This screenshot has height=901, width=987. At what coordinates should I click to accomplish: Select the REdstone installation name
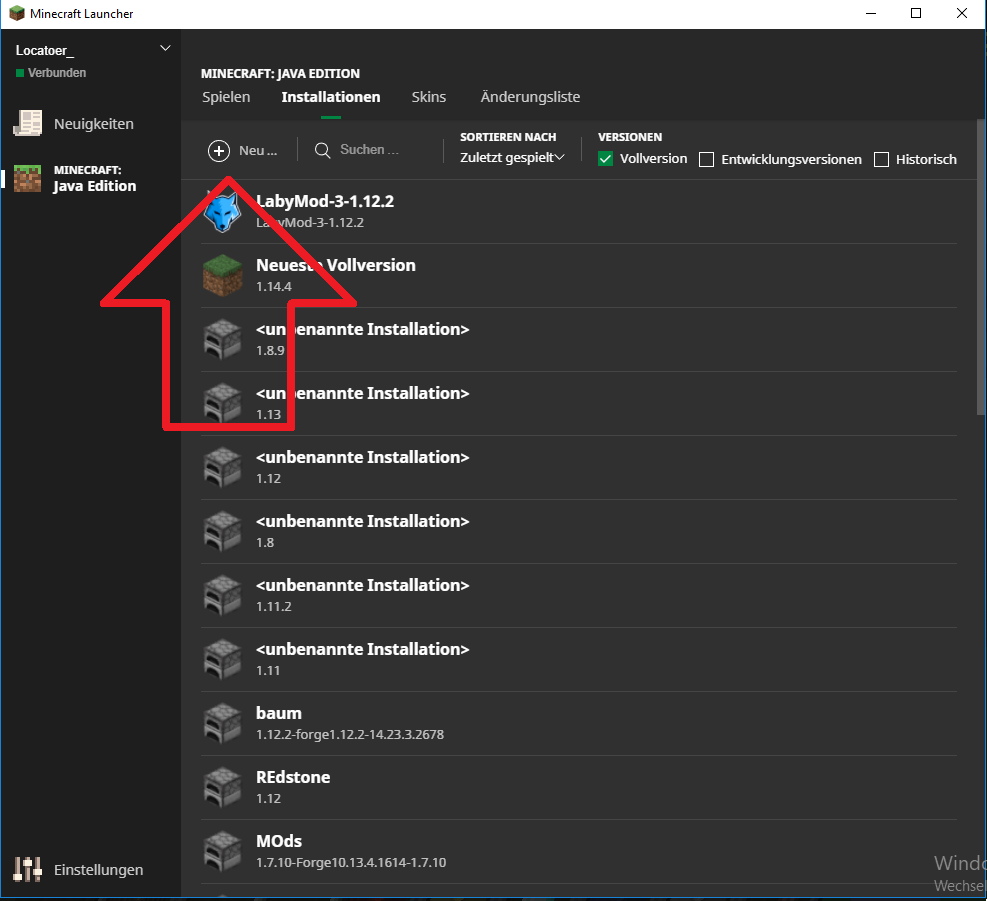click(293, 777)
